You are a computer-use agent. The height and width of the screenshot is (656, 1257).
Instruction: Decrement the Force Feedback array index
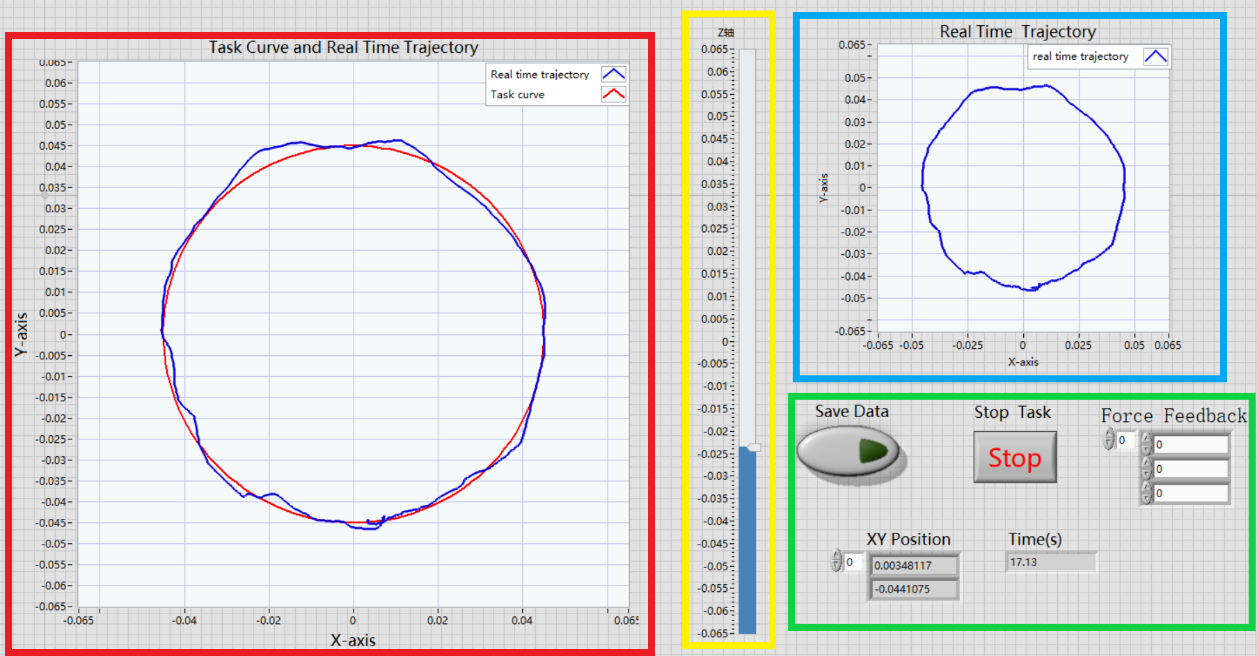pos(1108,444)
